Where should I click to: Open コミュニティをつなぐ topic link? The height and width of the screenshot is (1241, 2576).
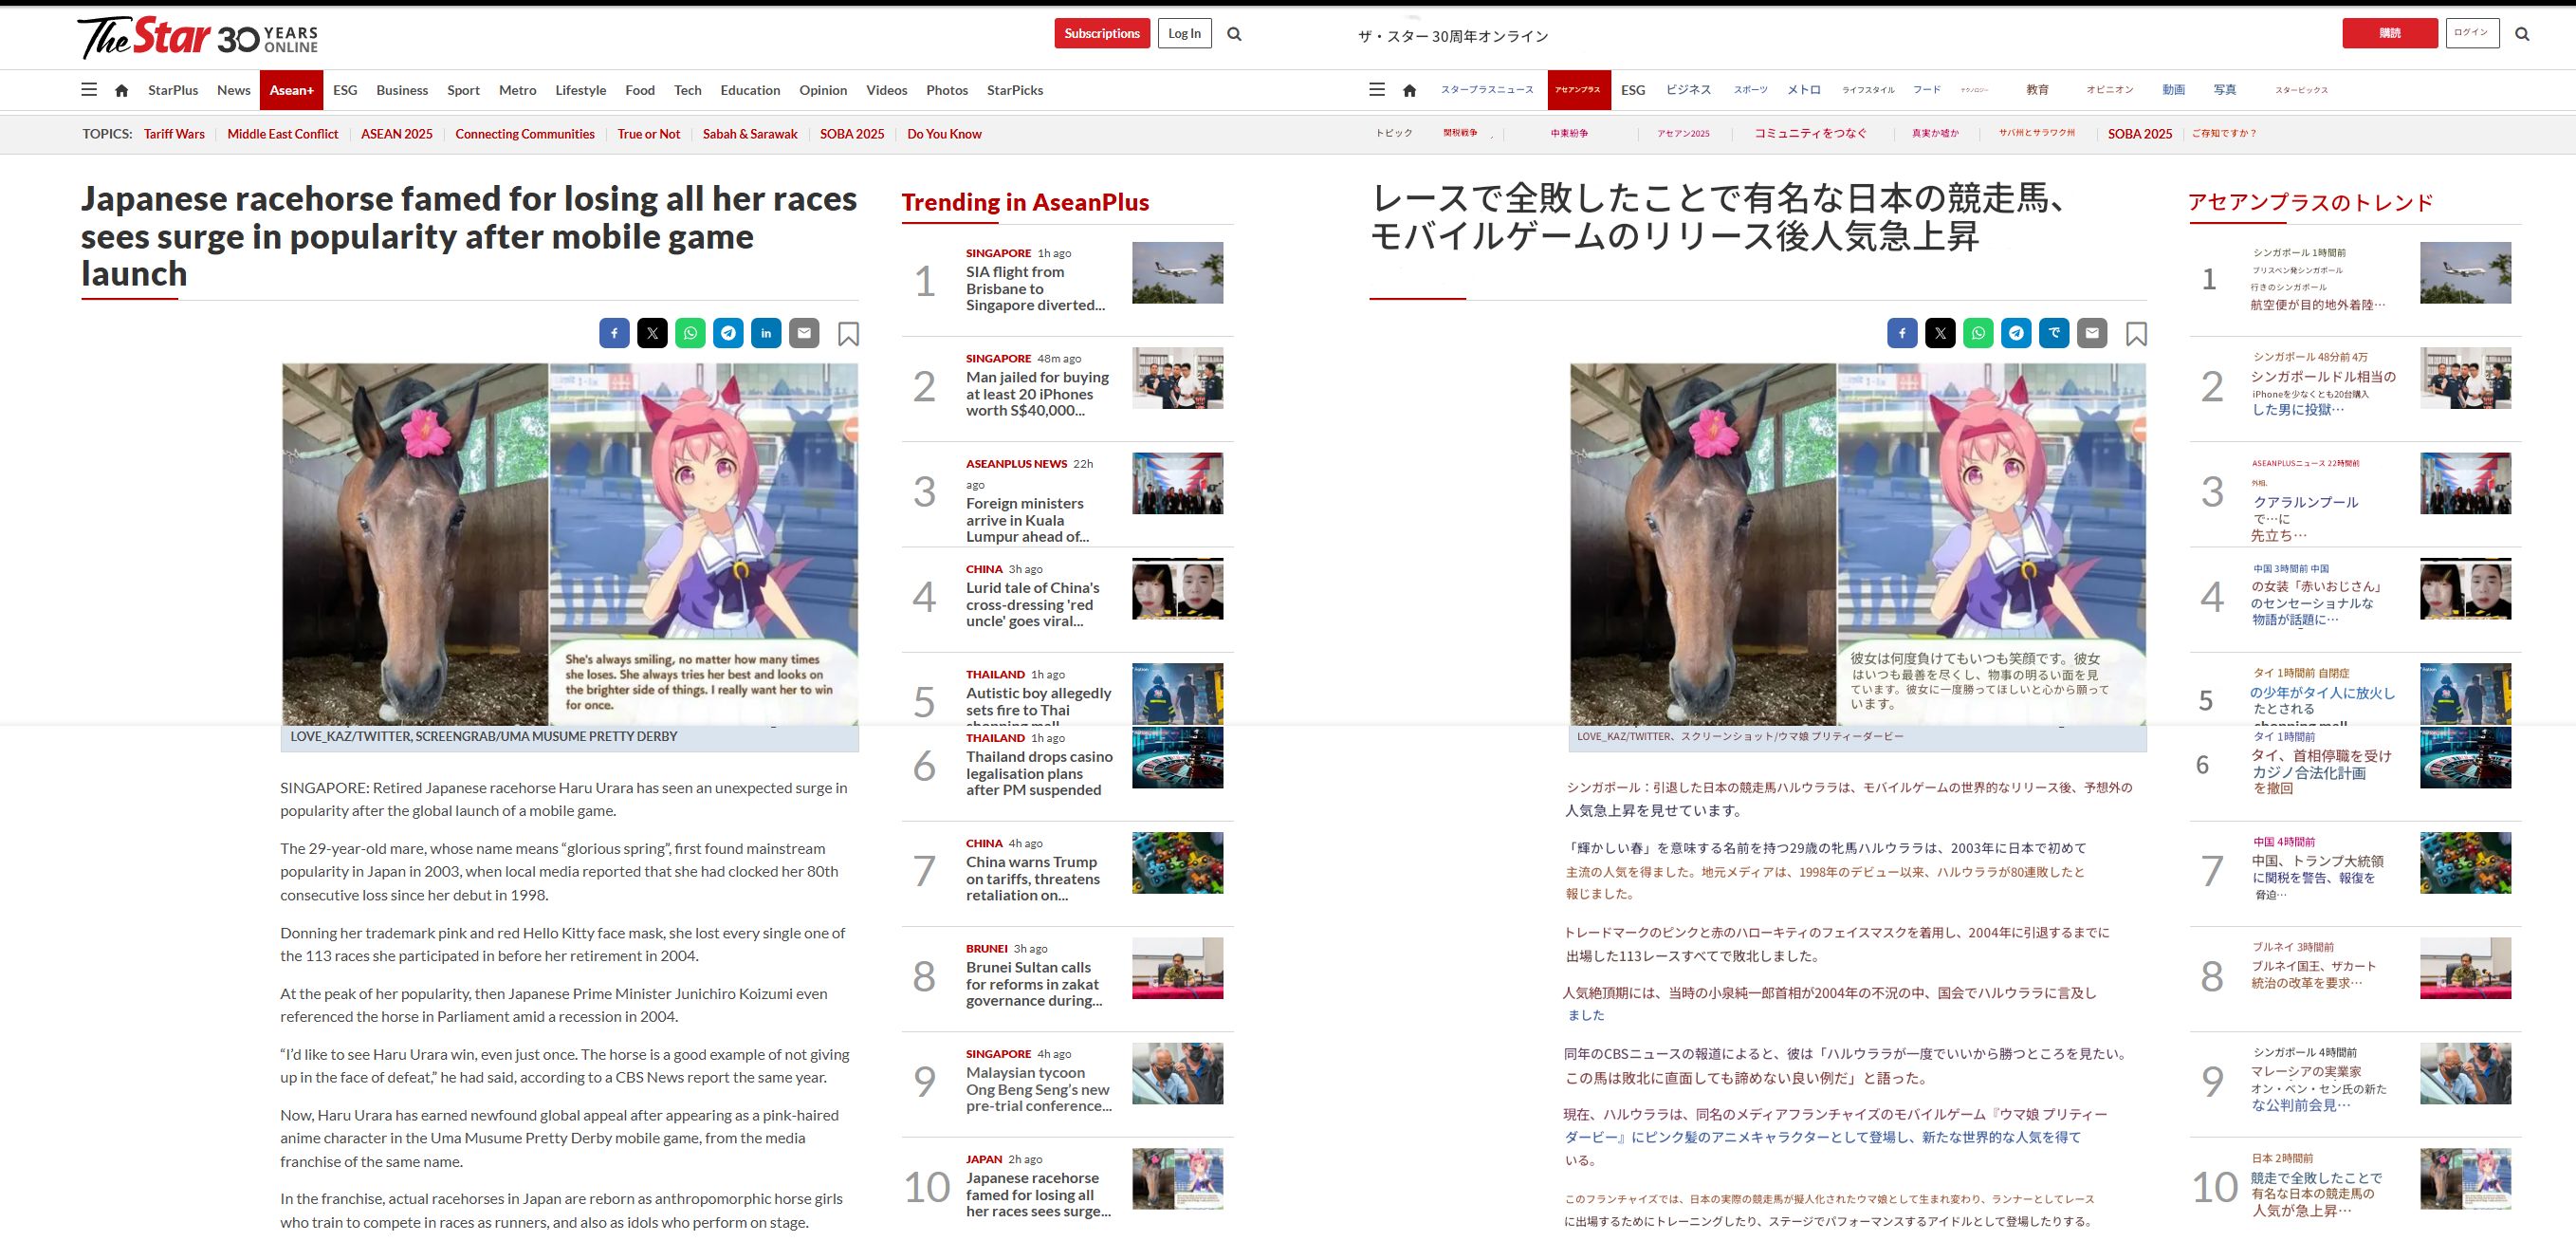point(1811,134)
